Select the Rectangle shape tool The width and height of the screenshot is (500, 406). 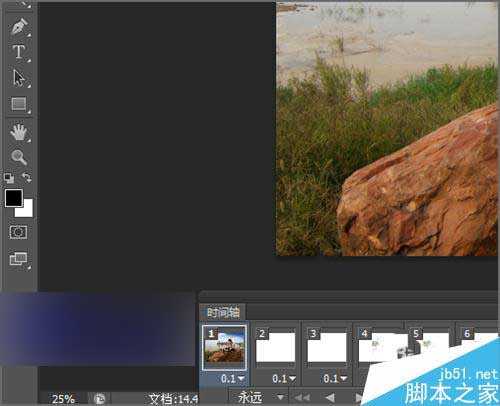tap(19, 104)
